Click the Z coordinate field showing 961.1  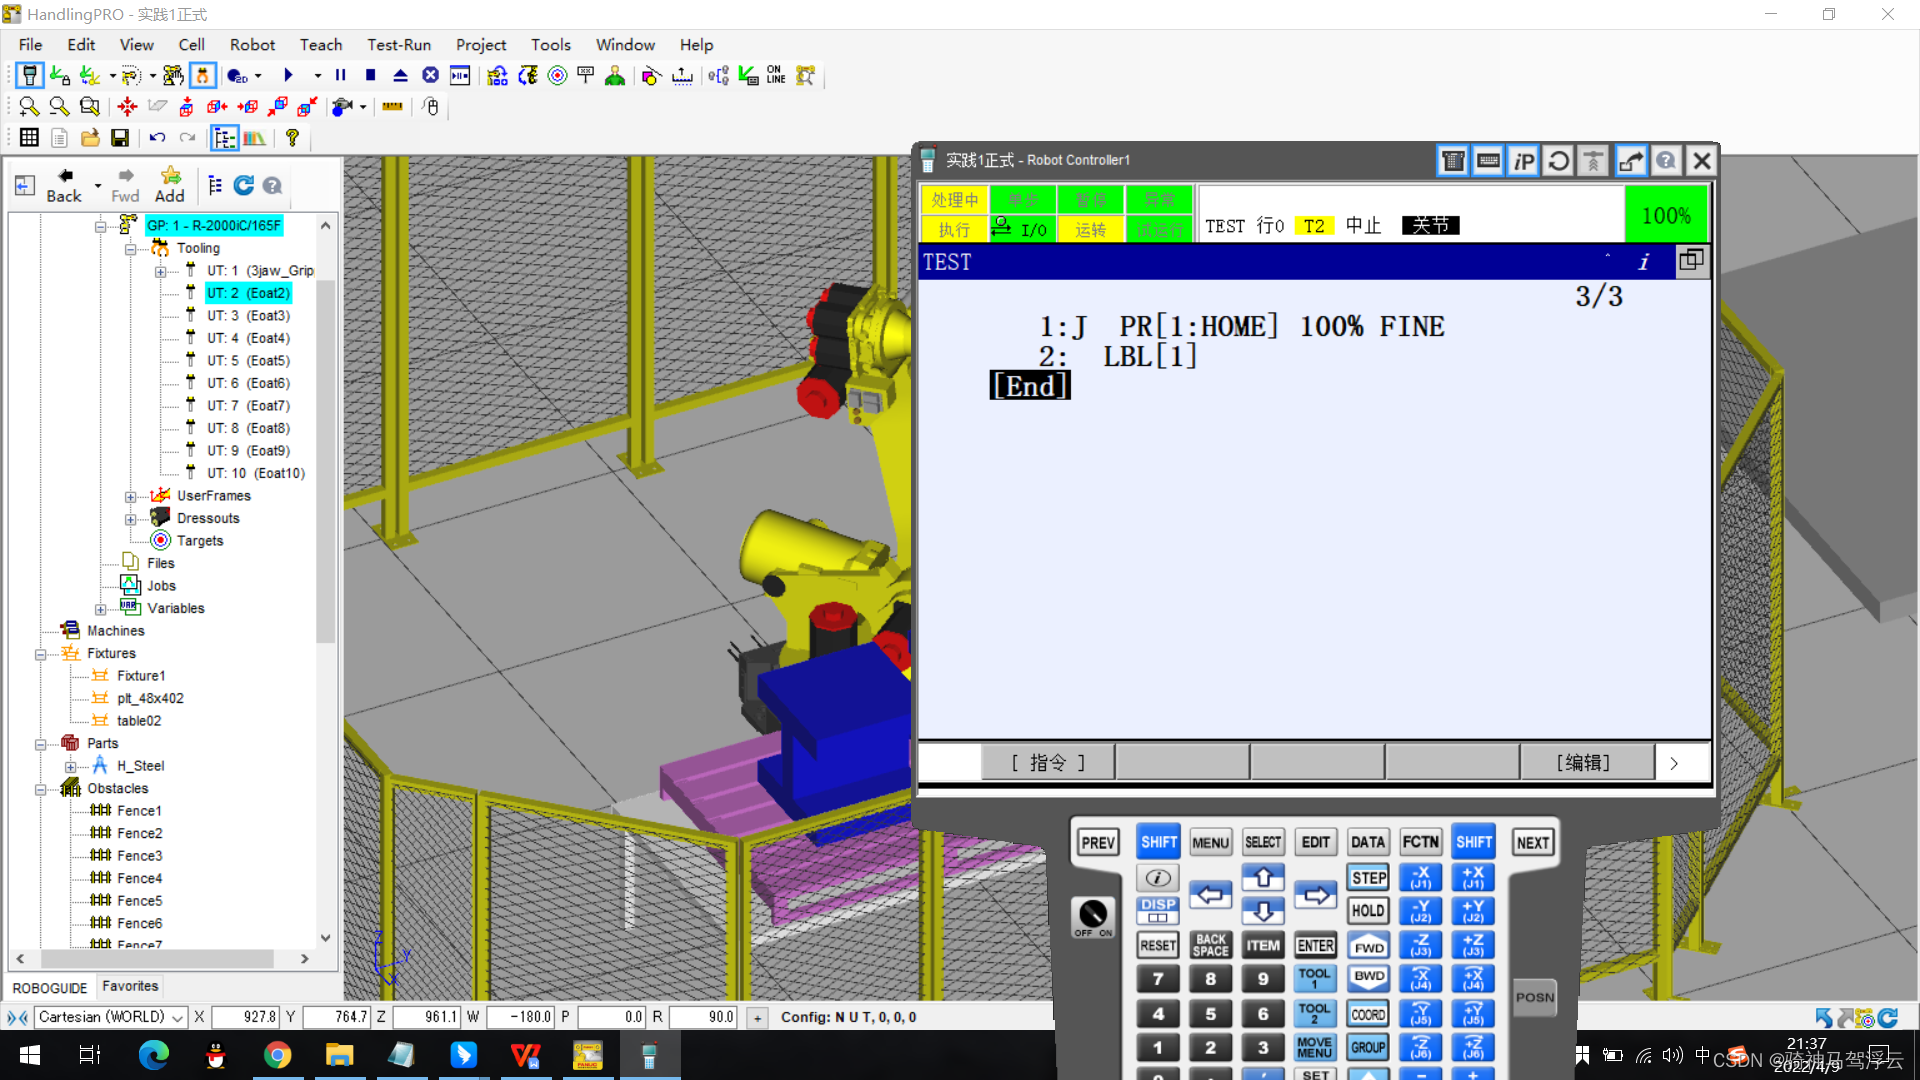point(426,1017)
